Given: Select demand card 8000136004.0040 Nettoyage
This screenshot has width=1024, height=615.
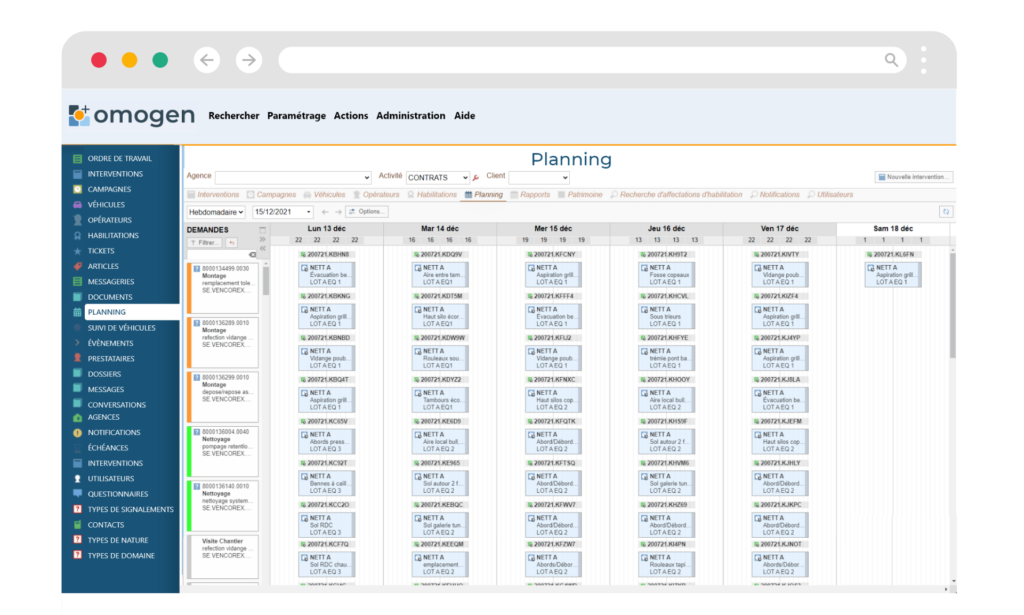Looking at the screenshot, I should pos(223,451).
